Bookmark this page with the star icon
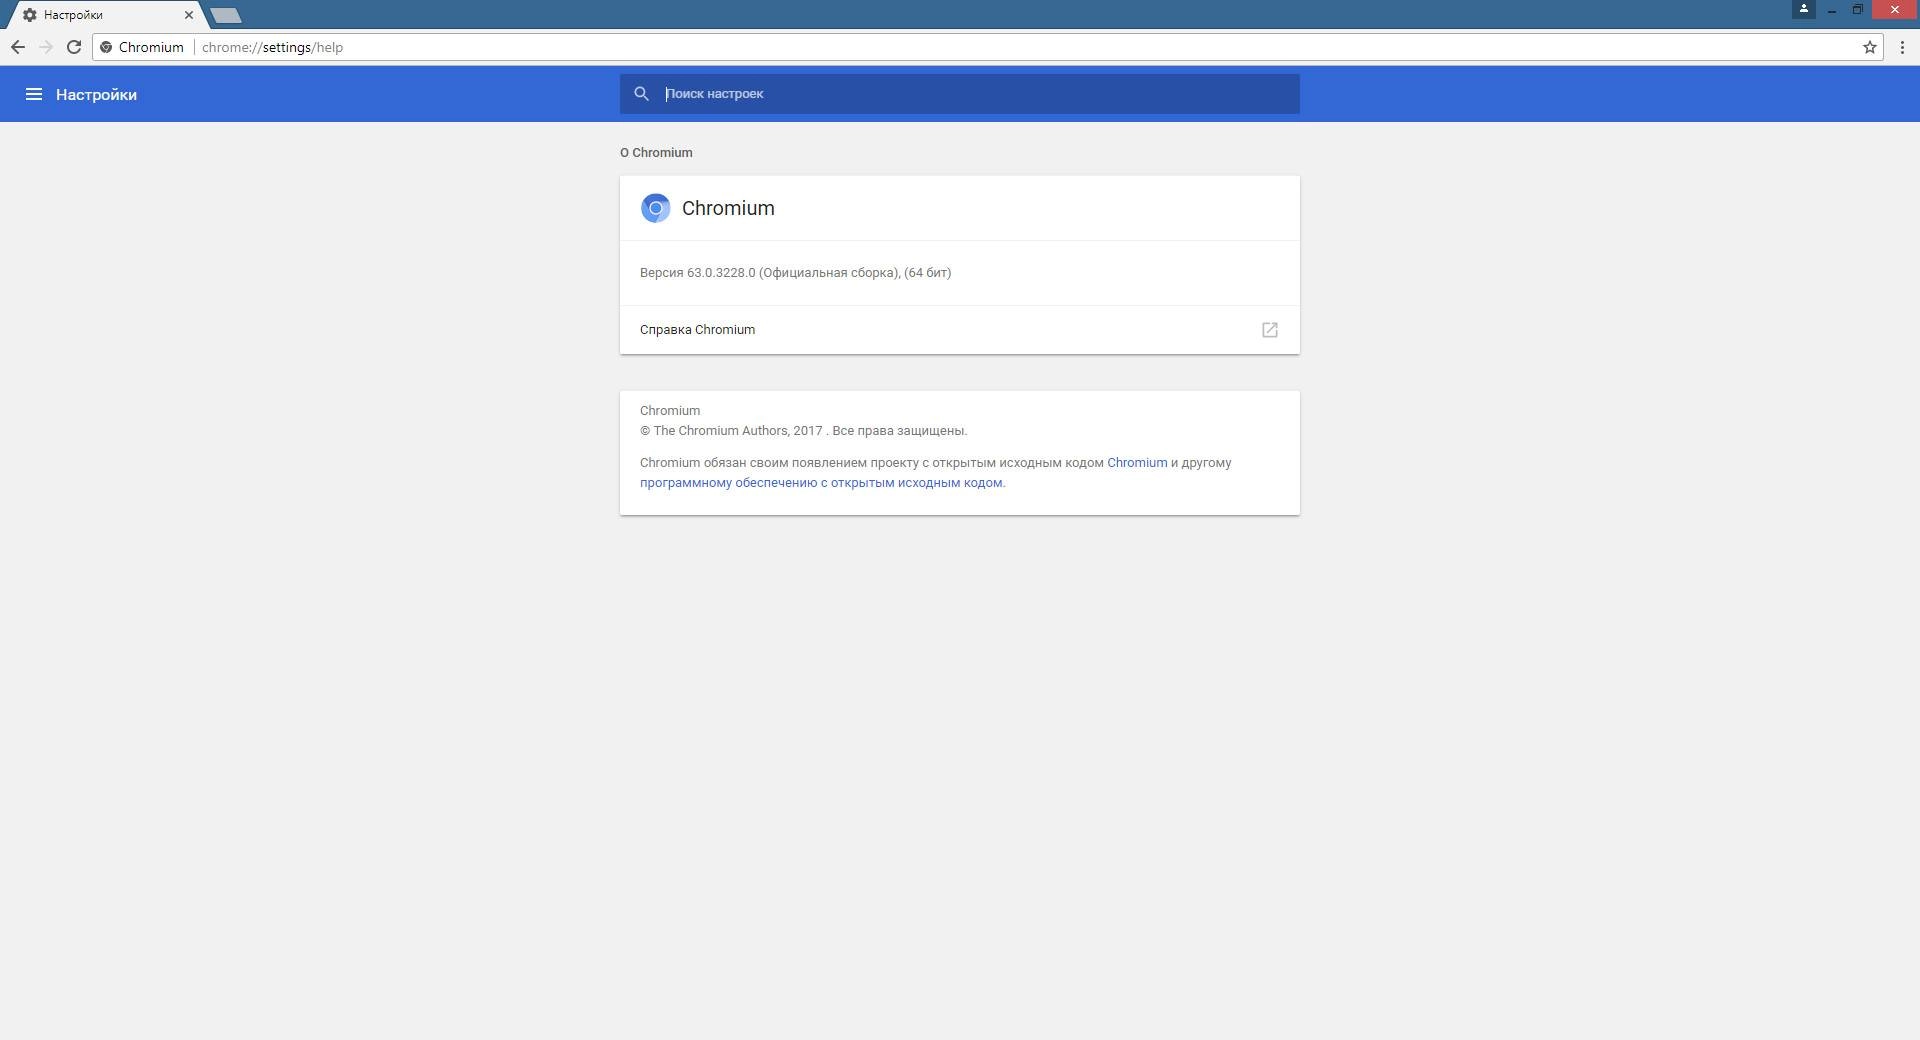The width and height of the screenshot is (1920, 1040). pos(1869,47)
